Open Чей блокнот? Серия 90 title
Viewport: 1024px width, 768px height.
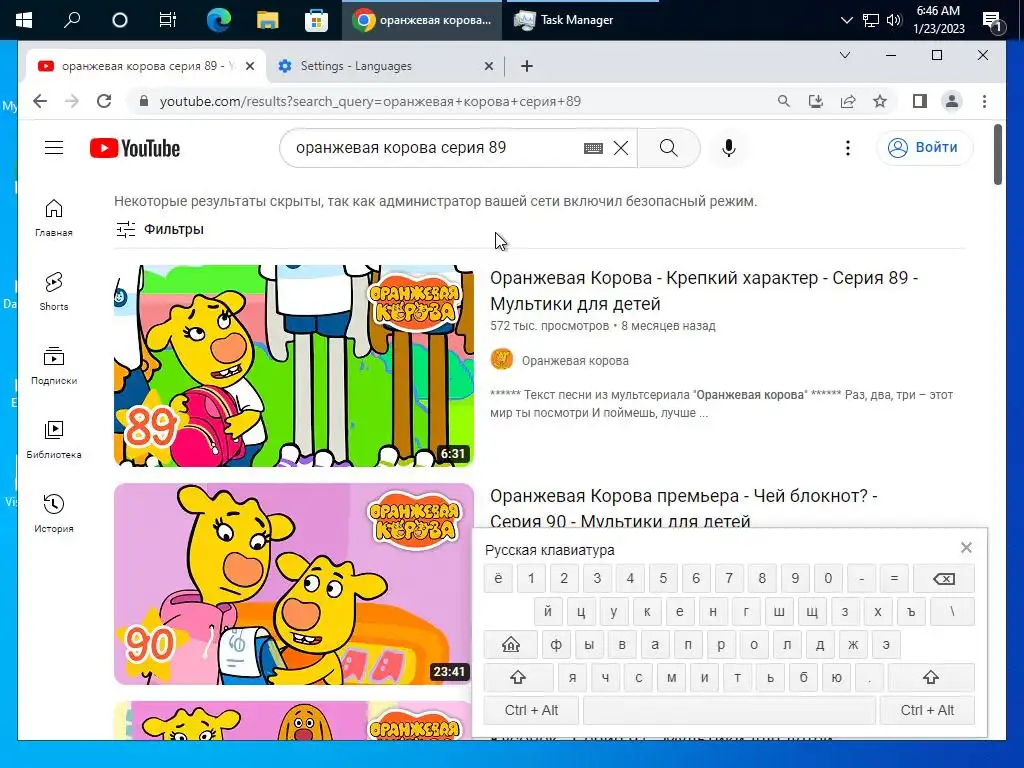[x=683, y=507]
